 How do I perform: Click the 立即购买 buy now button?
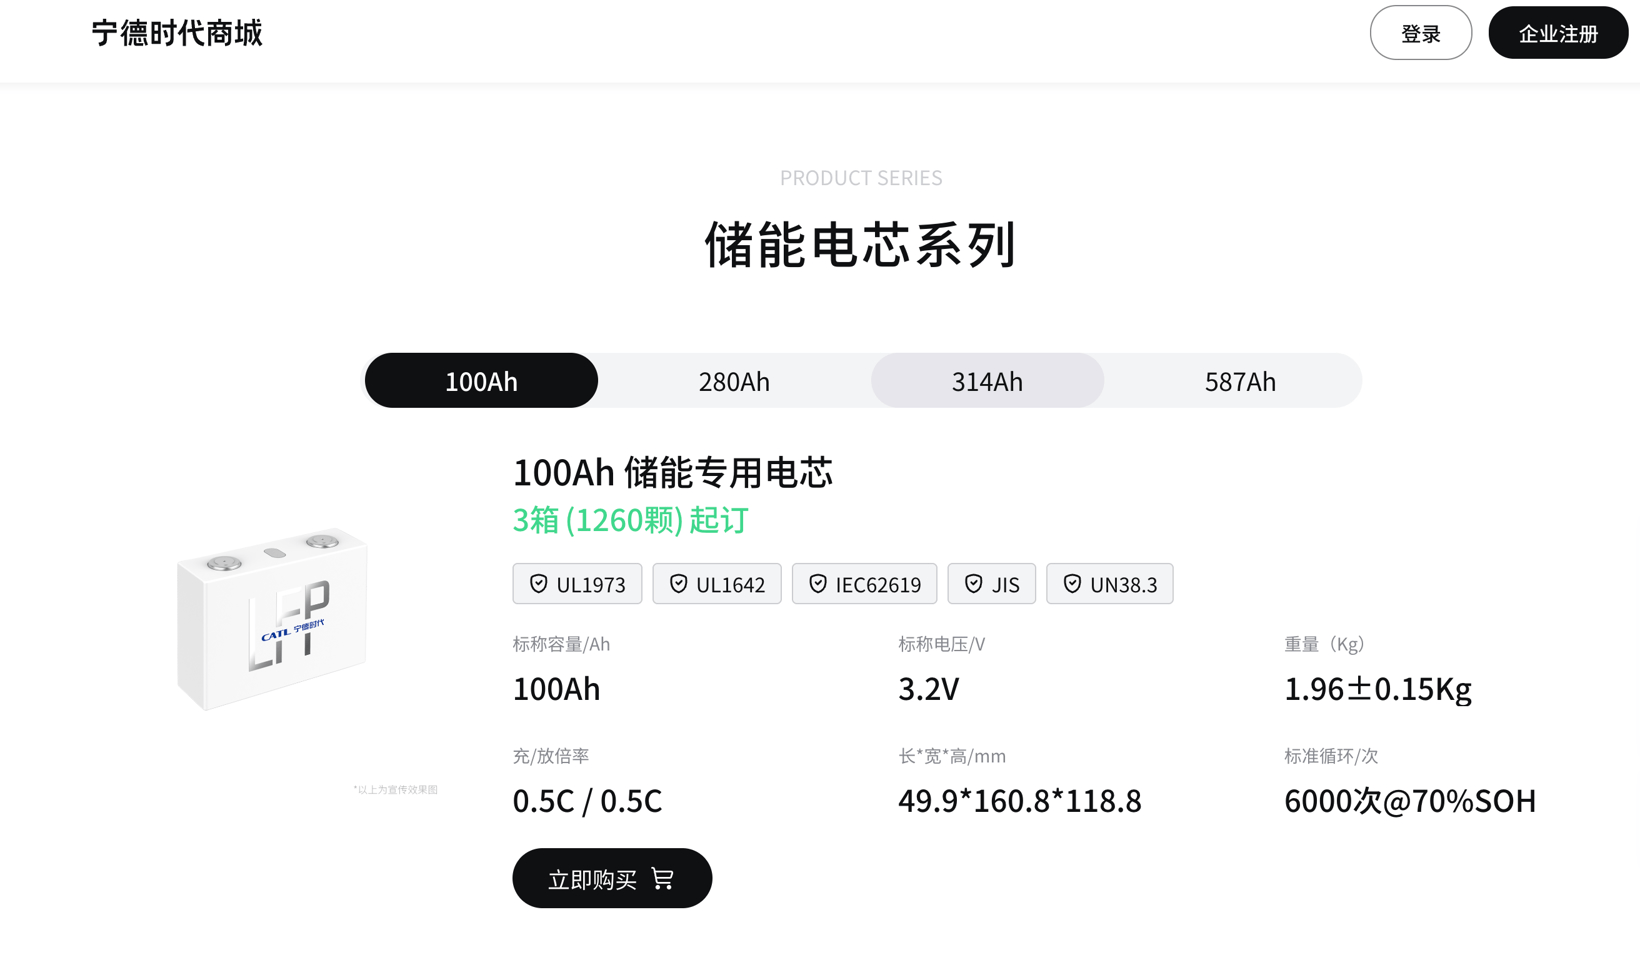(612, 878)
